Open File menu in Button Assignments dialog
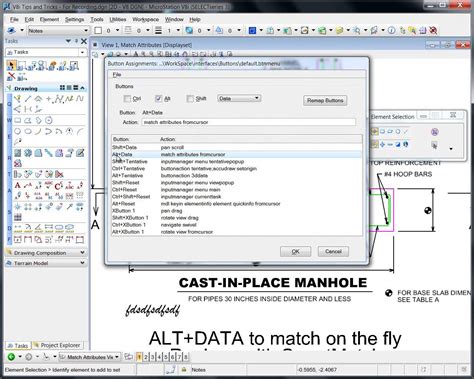The image size is (474, 379). [x=117, y=74]
